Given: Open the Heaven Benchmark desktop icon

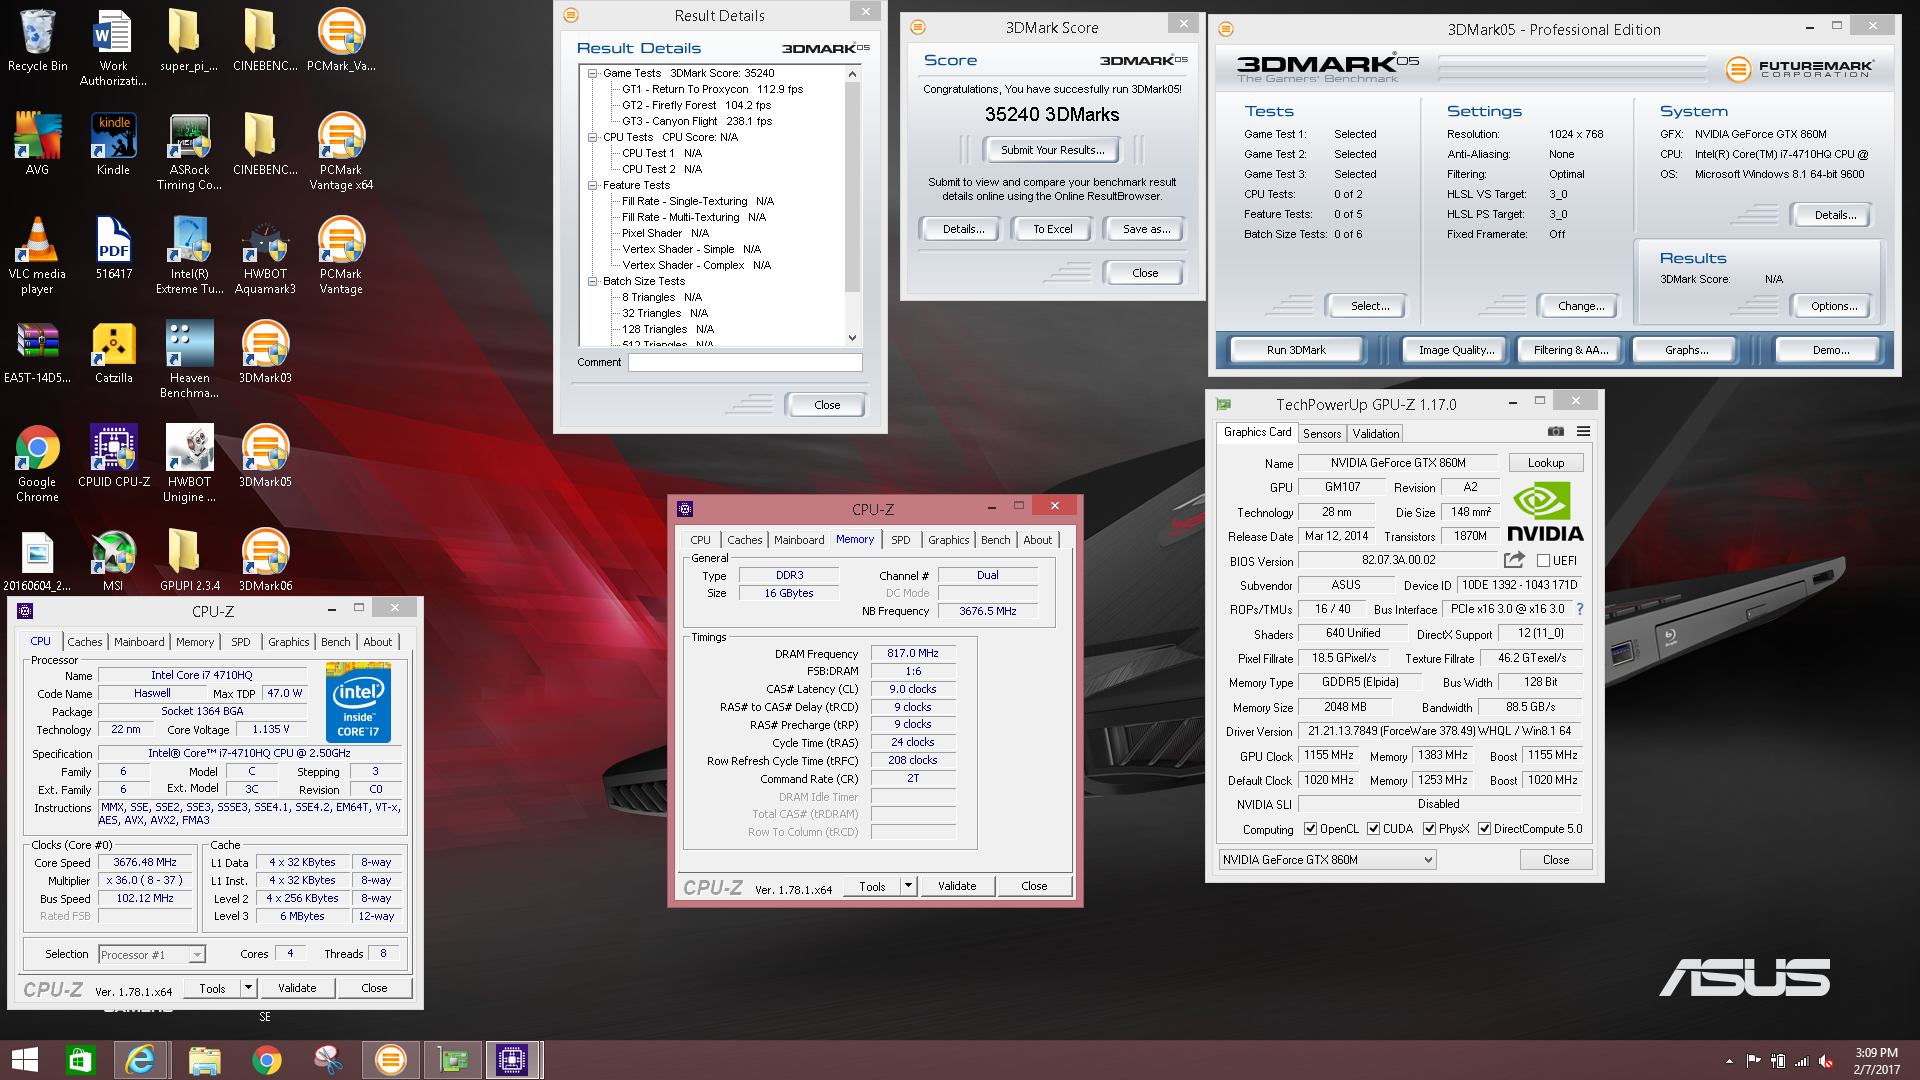Looking at the screenshot, I should point(189,360).
